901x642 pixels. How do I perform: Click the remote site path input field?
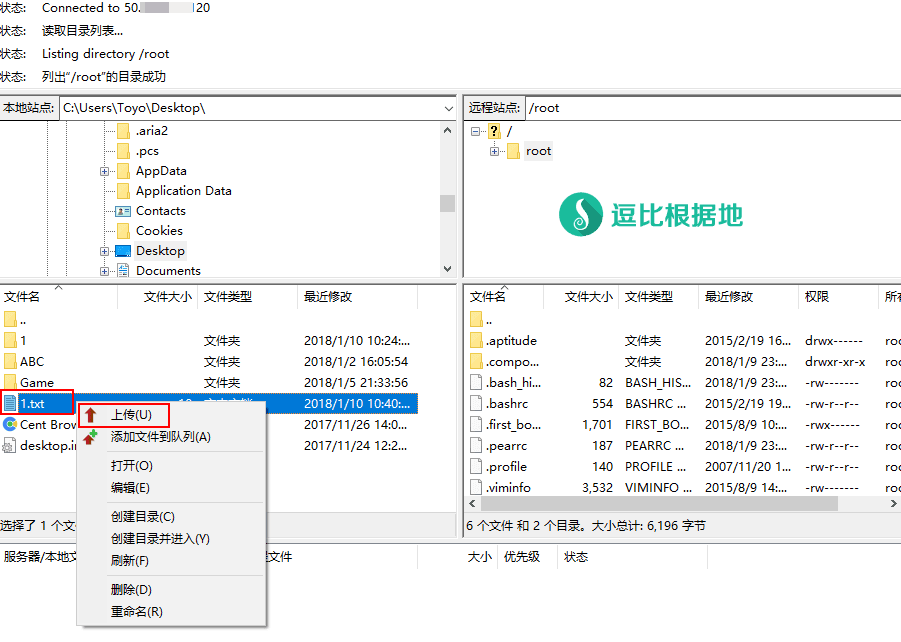point(710,108)
